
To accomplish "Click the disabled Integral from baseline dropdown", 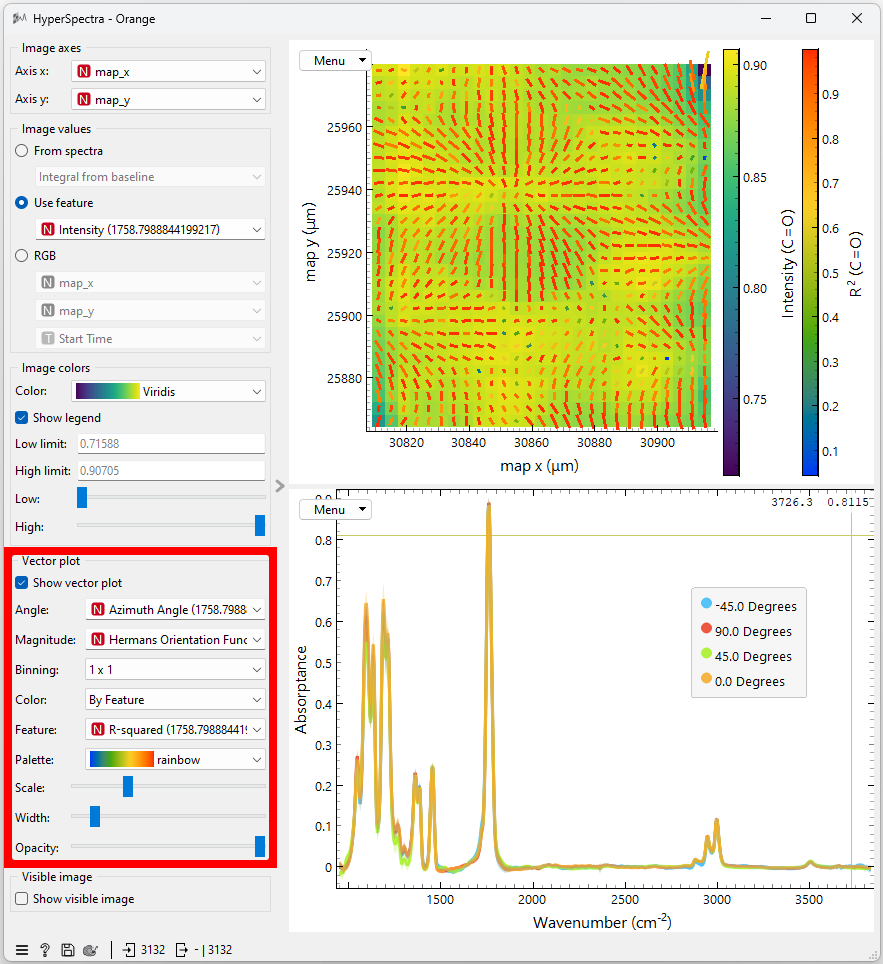I will [x=150, y=176].
